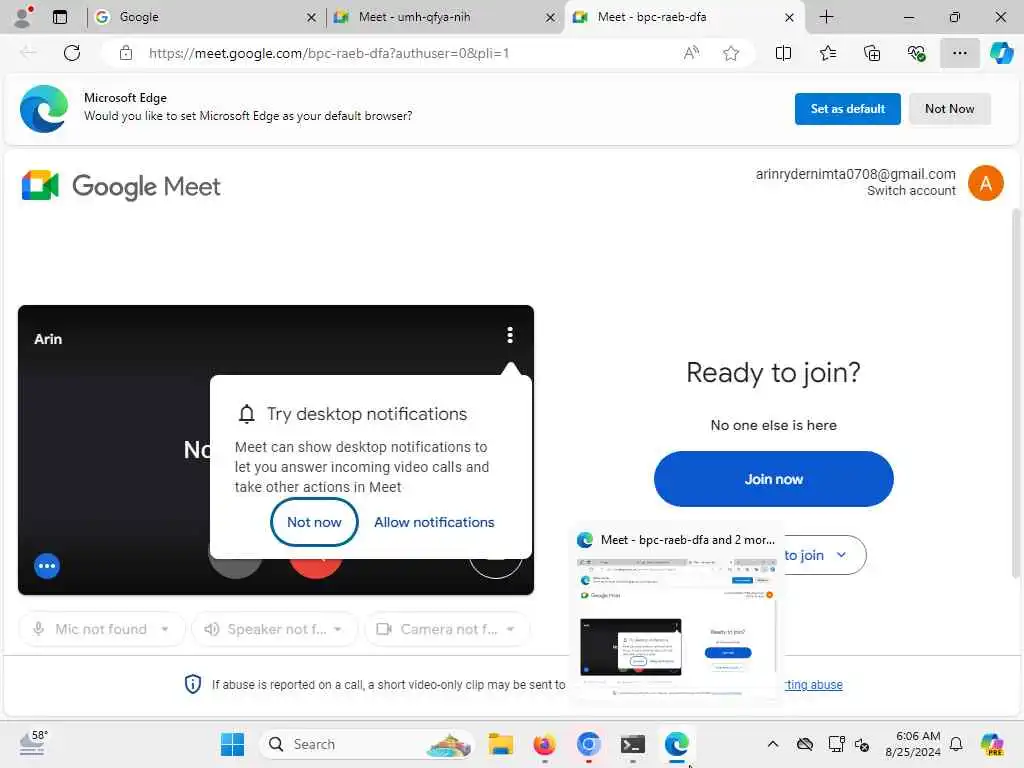Activate Read aloud icon in address bar

coord(691,53)
